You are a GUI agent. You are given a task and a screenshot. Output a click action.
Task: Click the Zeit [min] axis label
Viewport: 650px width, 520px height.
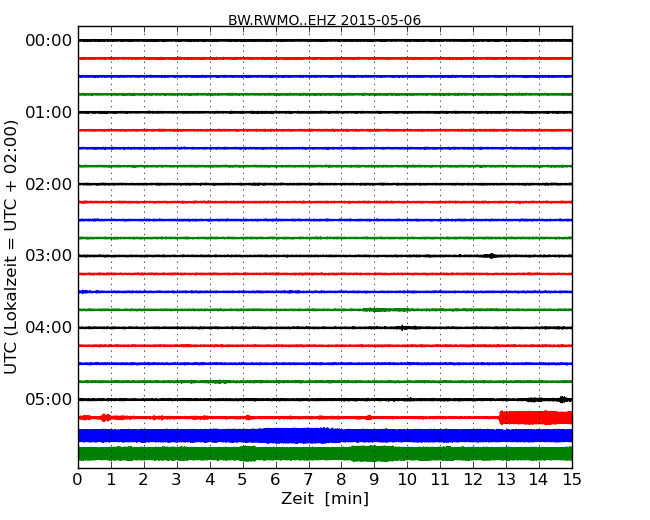(x=325, y=499)
